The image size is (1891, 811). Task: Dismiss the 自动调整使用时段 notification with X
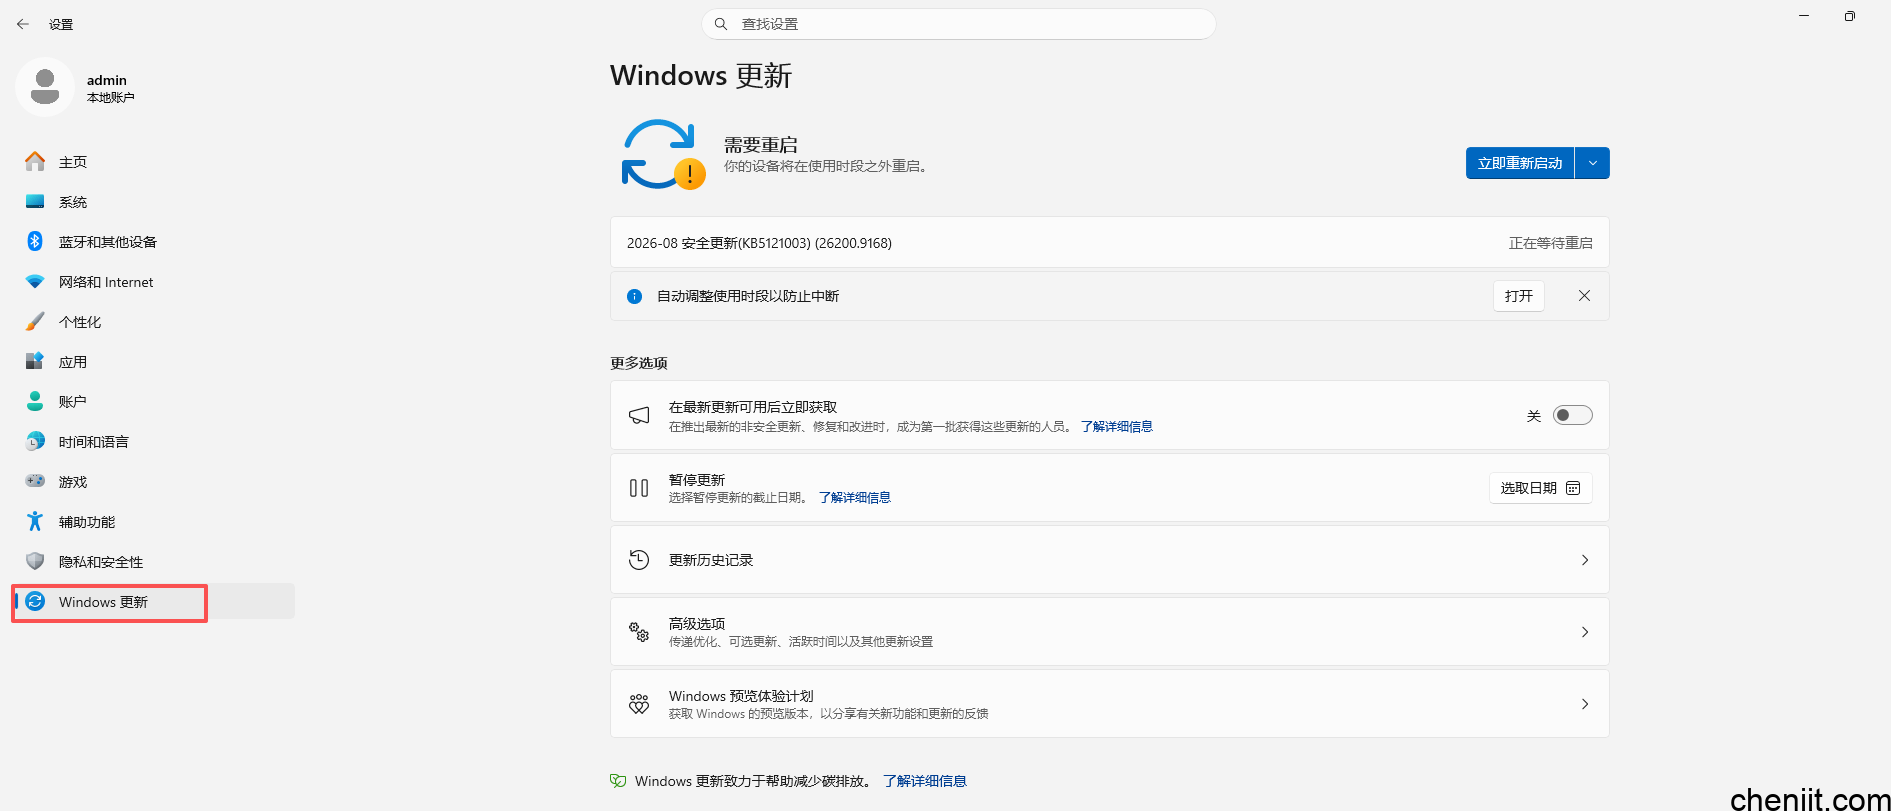pyautogui.click(x=1584, y=296)
